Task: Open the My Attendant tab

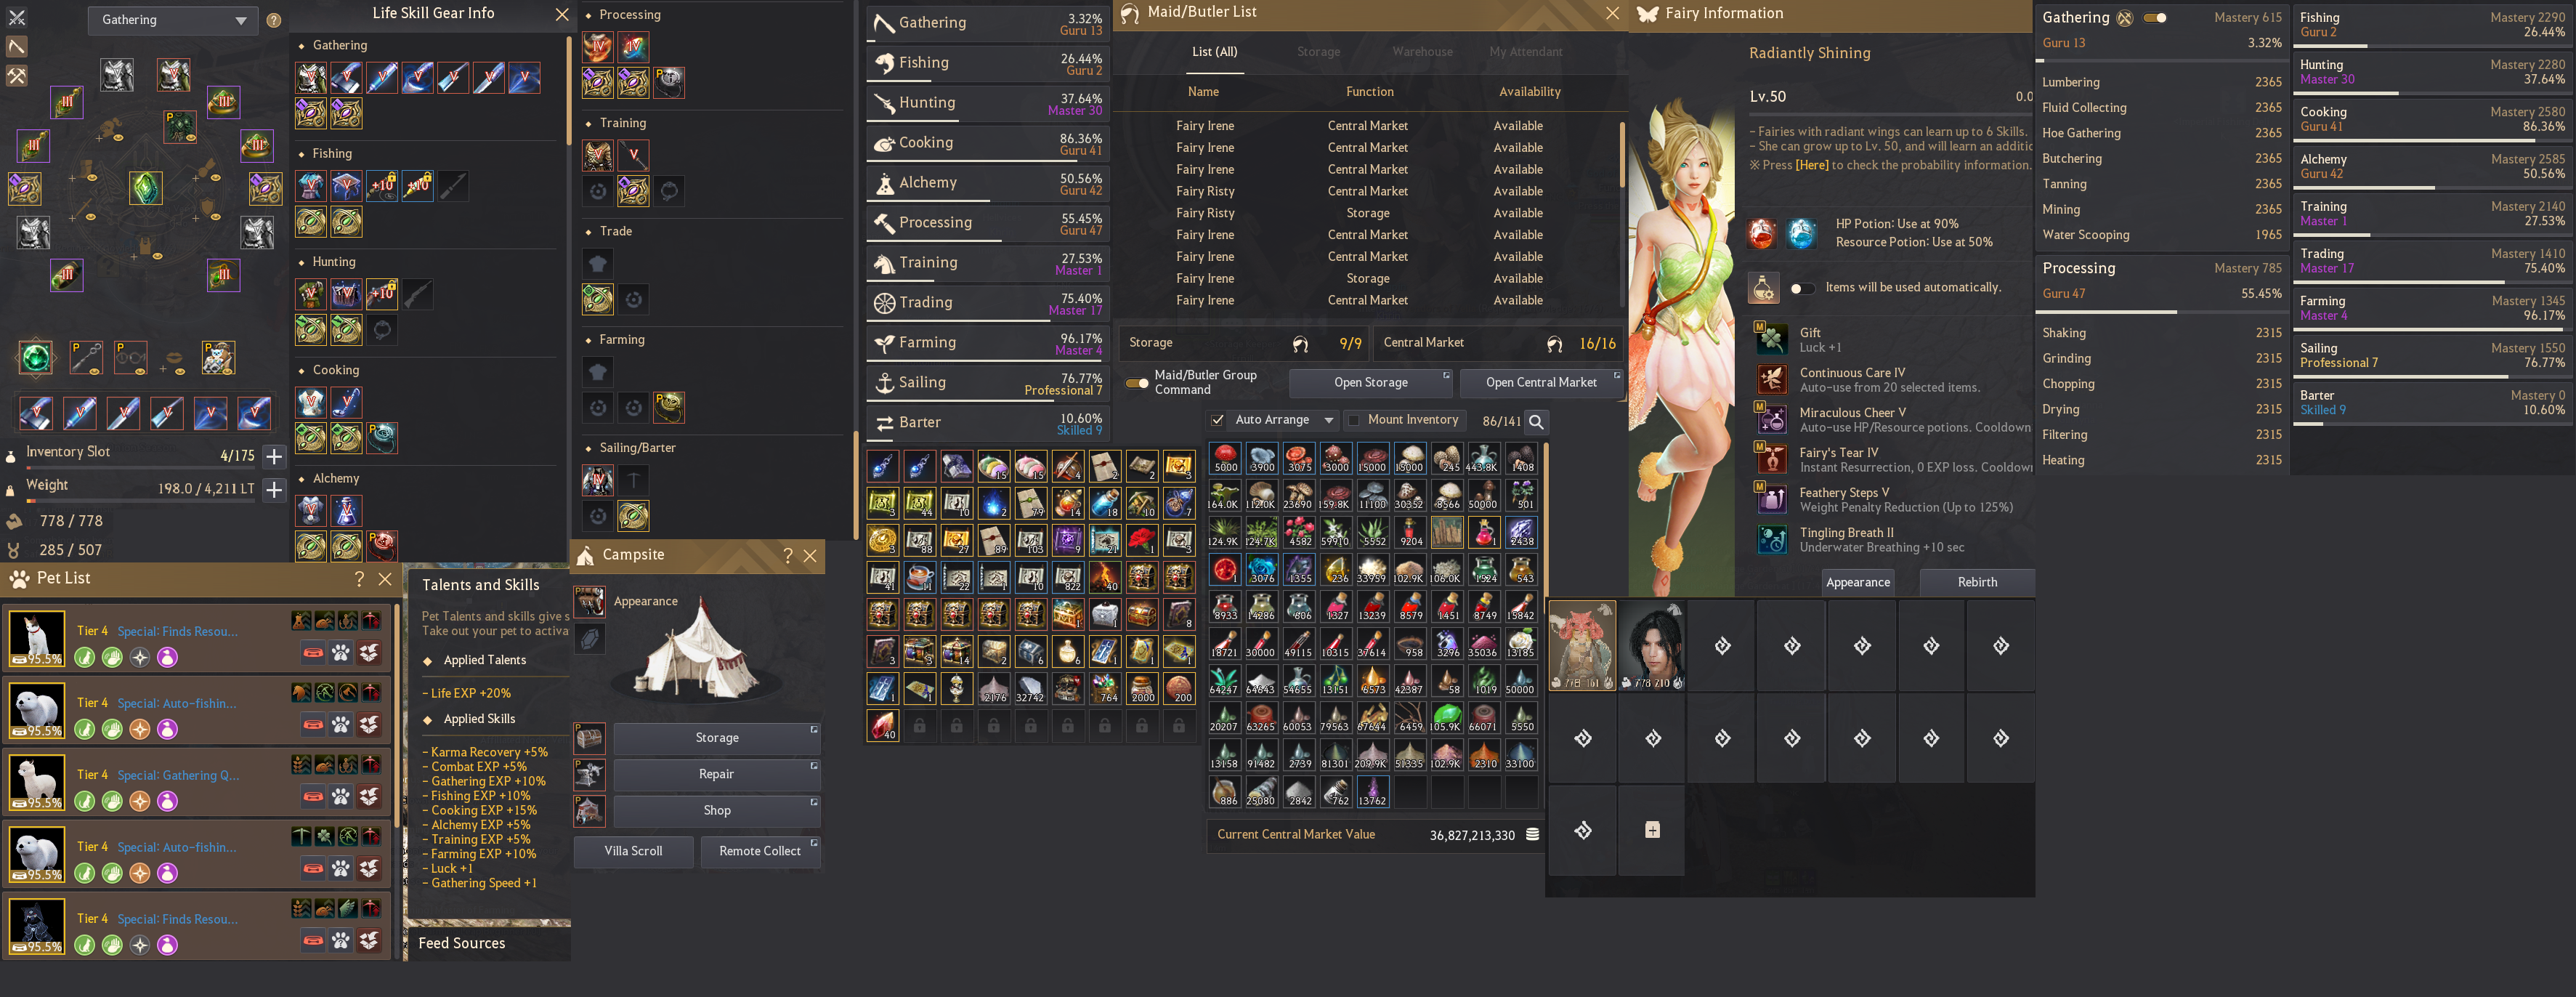Action: pos(1525,52)
